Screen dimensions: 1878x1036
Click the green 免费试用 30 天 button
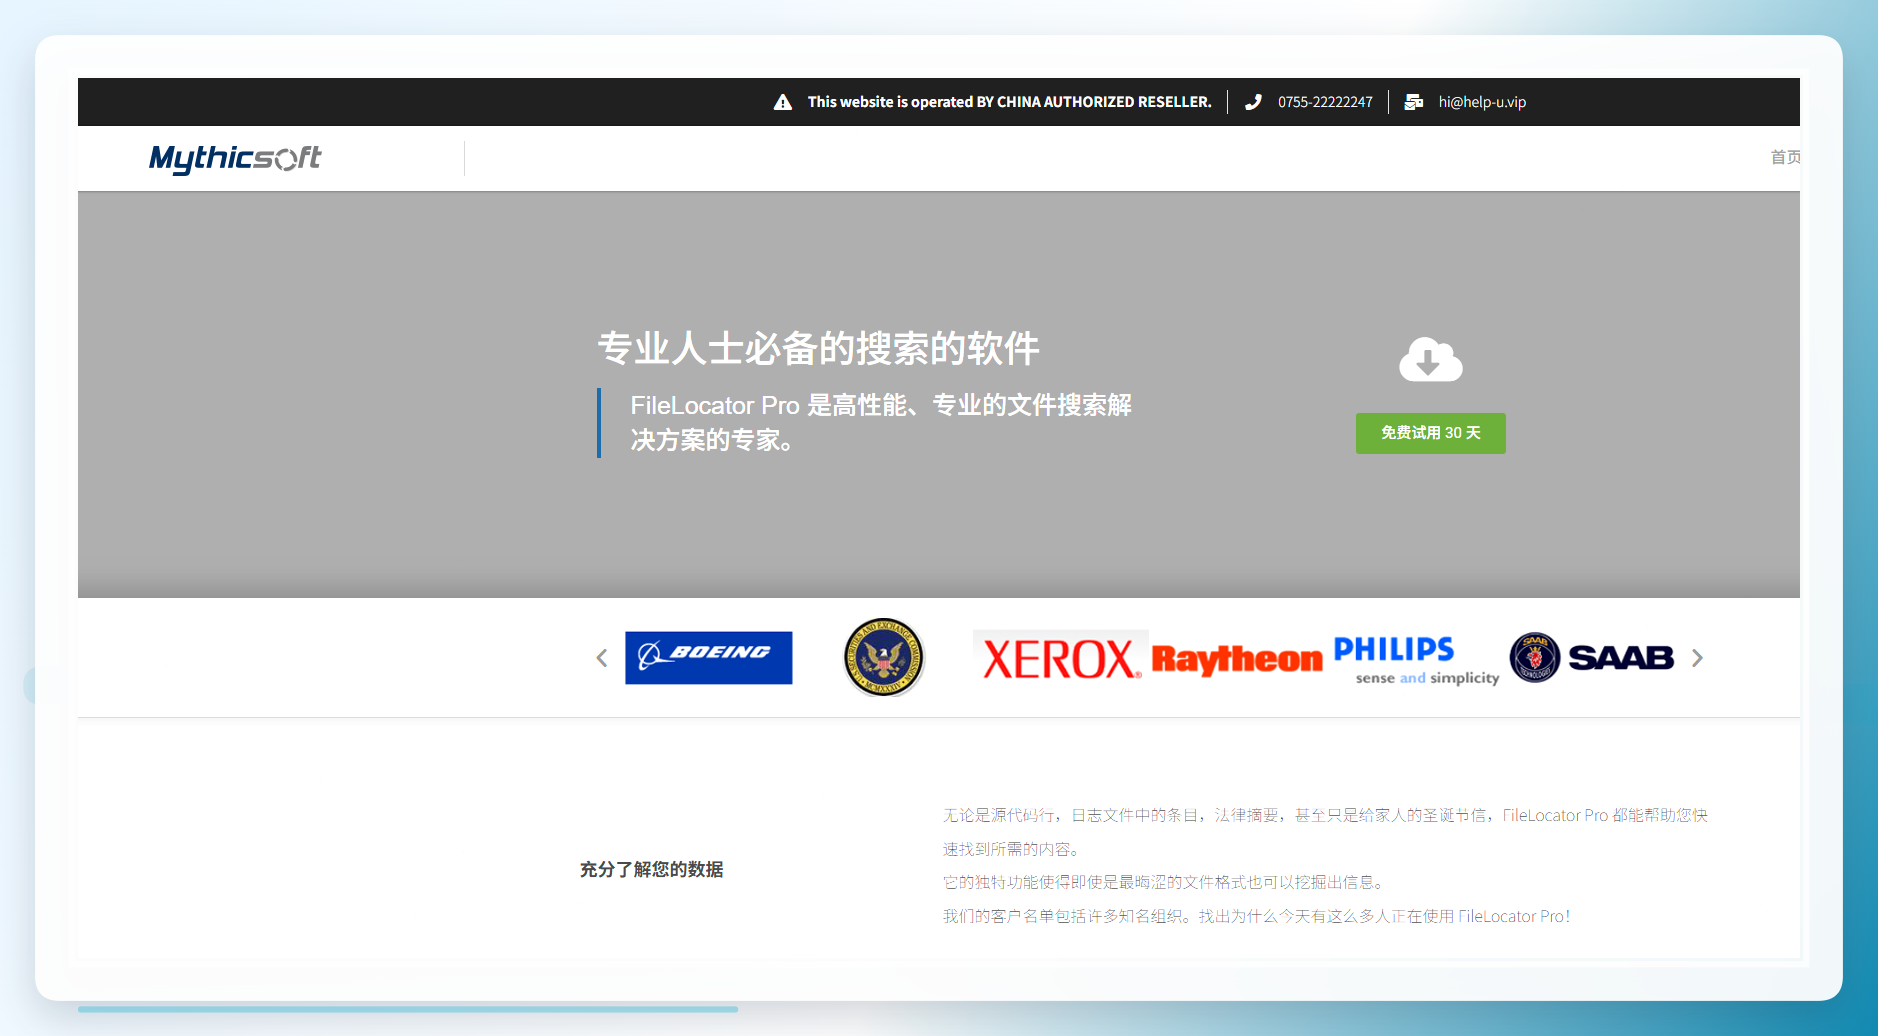1431,433
